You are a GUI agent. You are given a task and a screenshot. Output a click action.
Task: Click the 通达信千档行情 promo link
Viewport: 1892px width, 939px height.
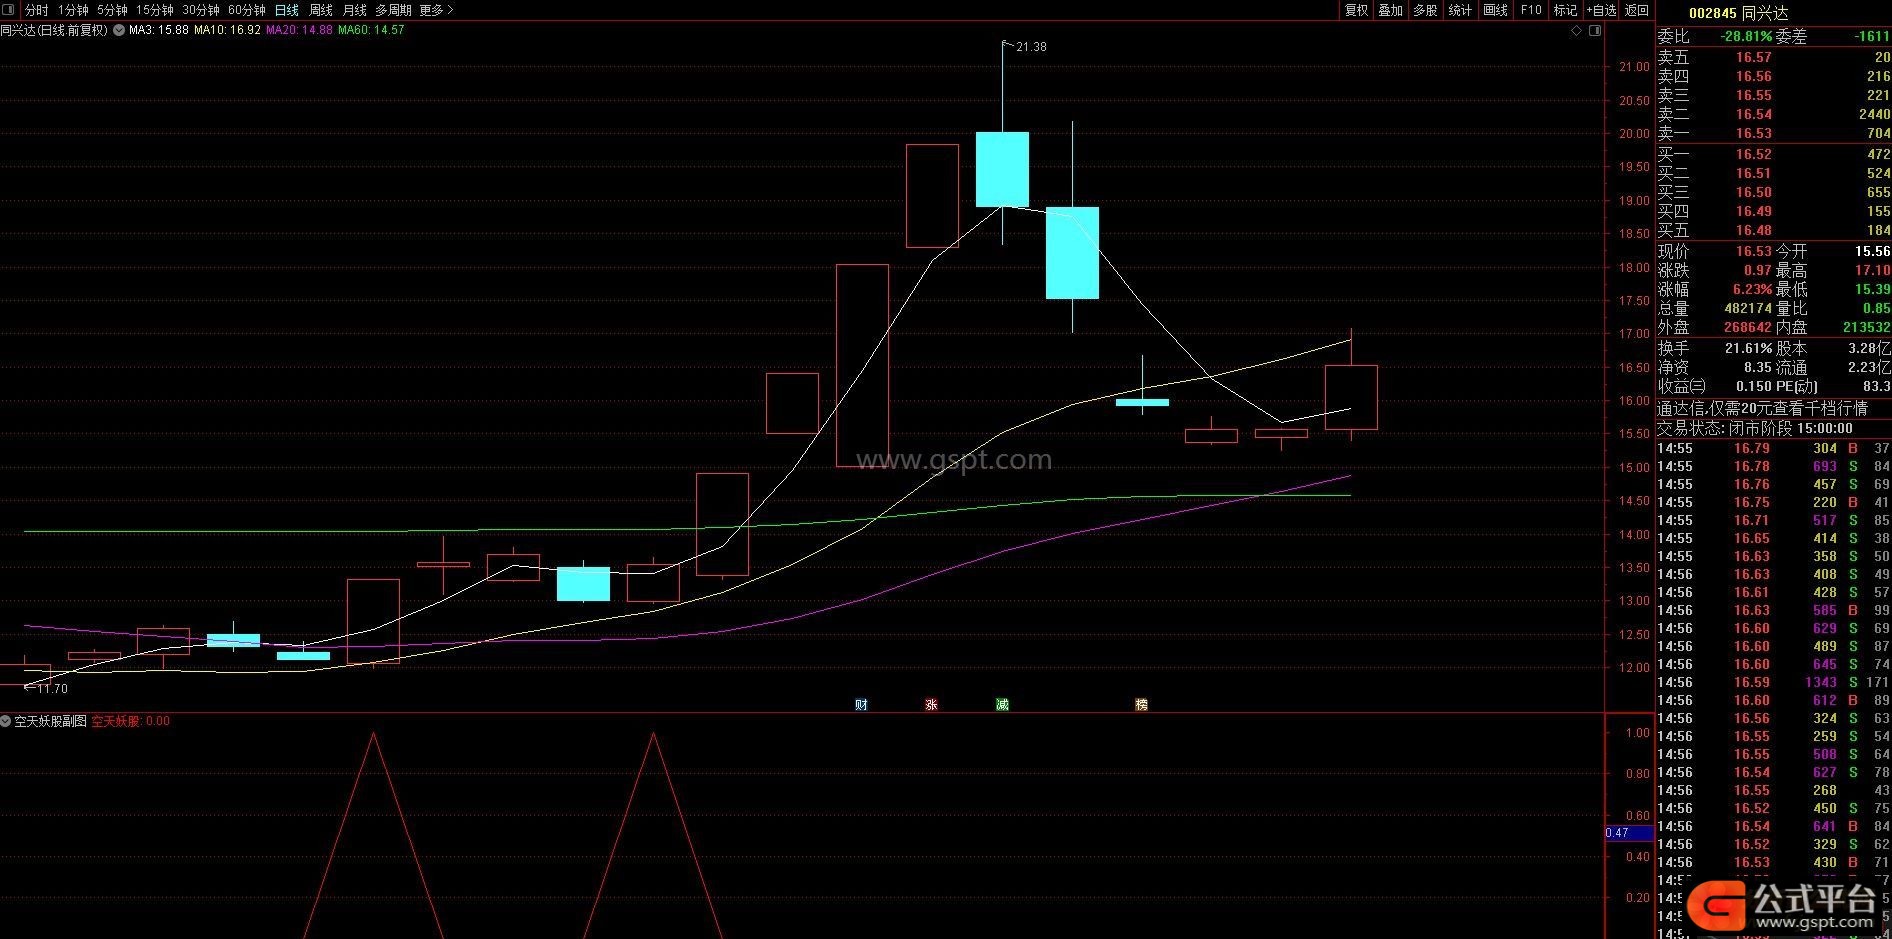1763,408
